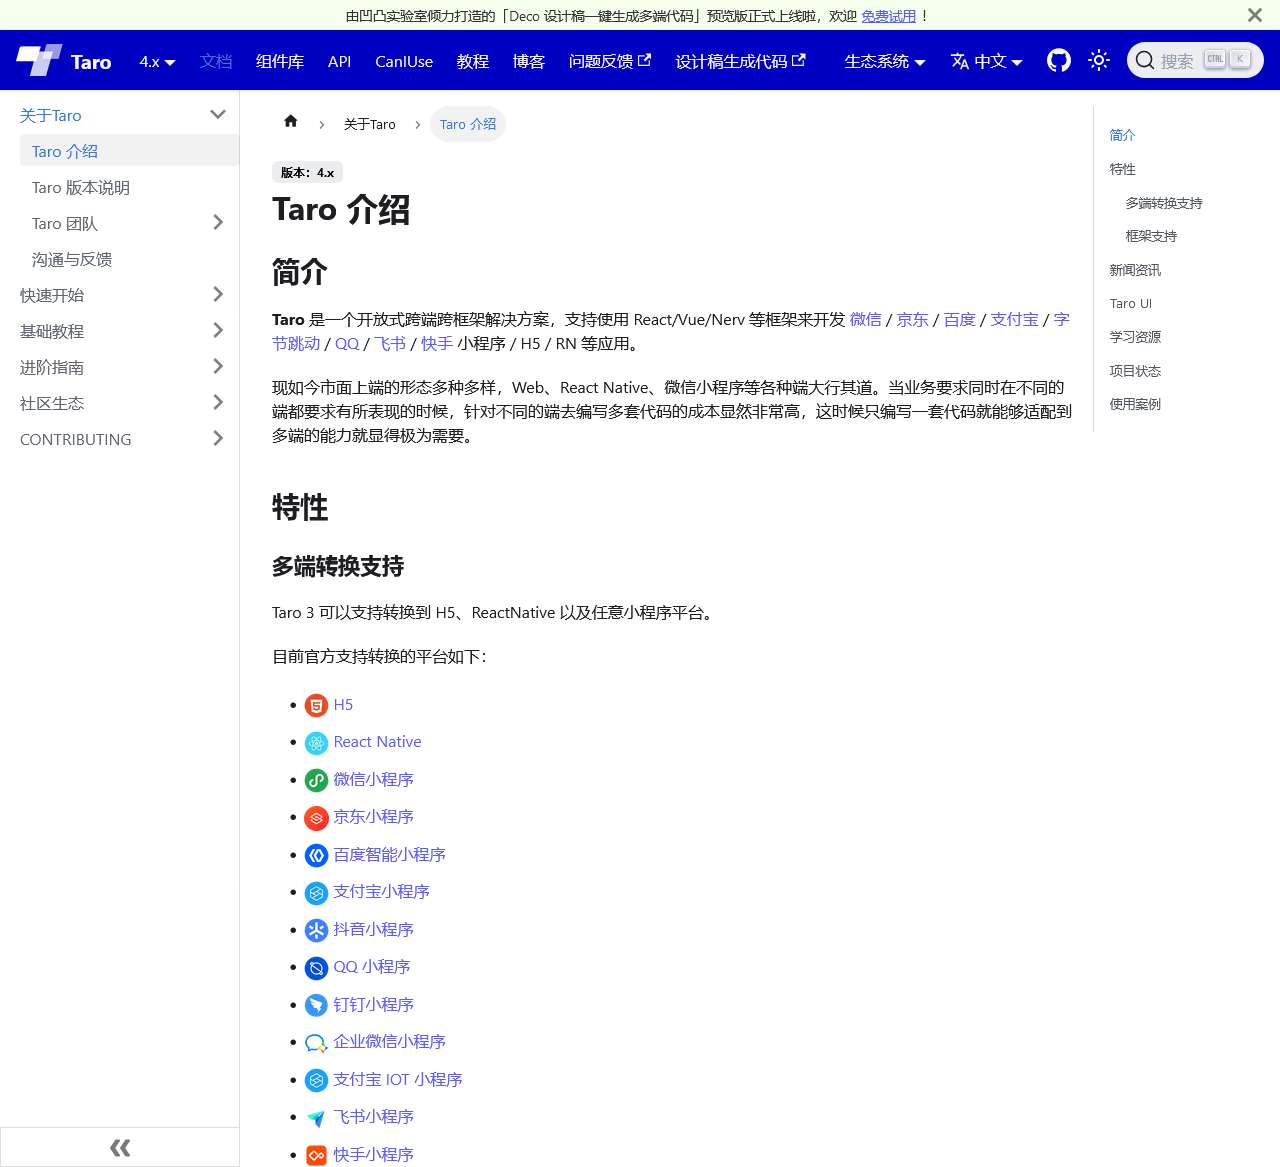Open 问题反馈 external link

click(x=610, y=61)
